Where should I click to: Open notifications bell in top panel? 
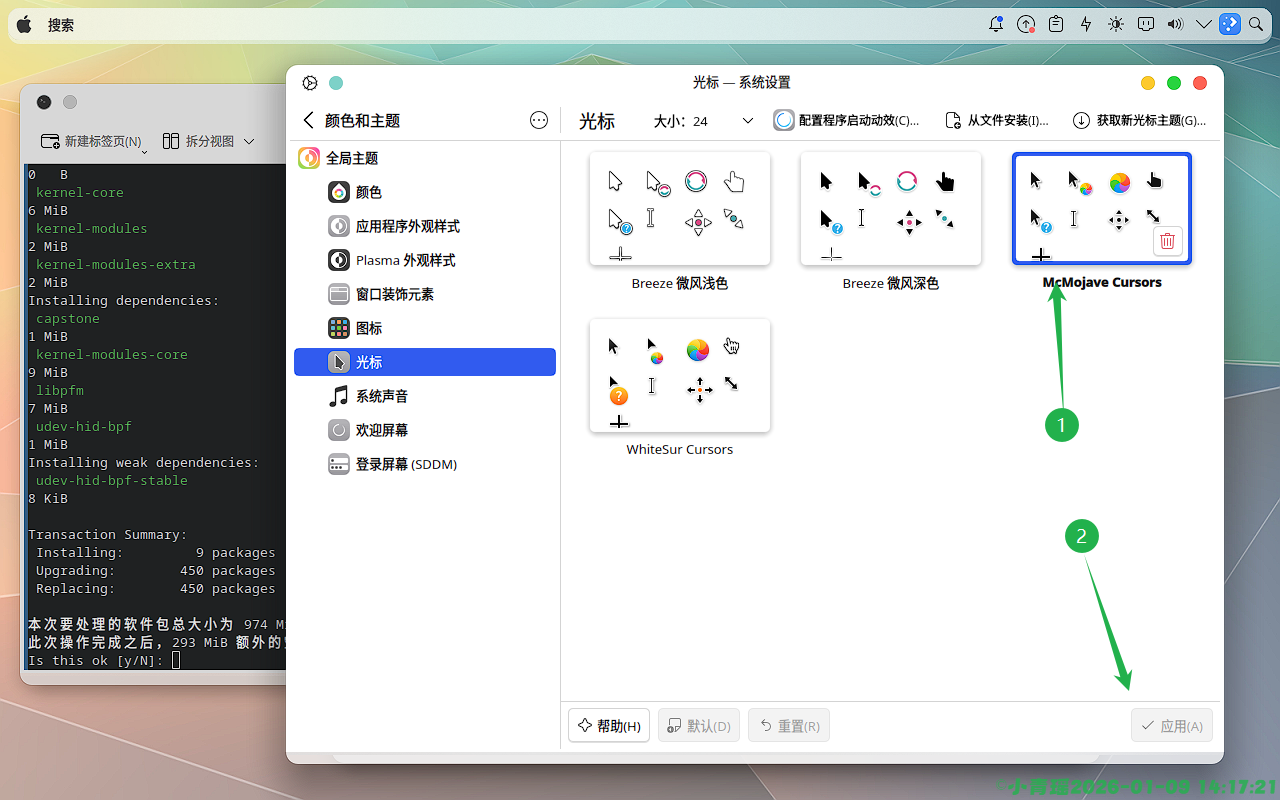click(x=995, y=25)
